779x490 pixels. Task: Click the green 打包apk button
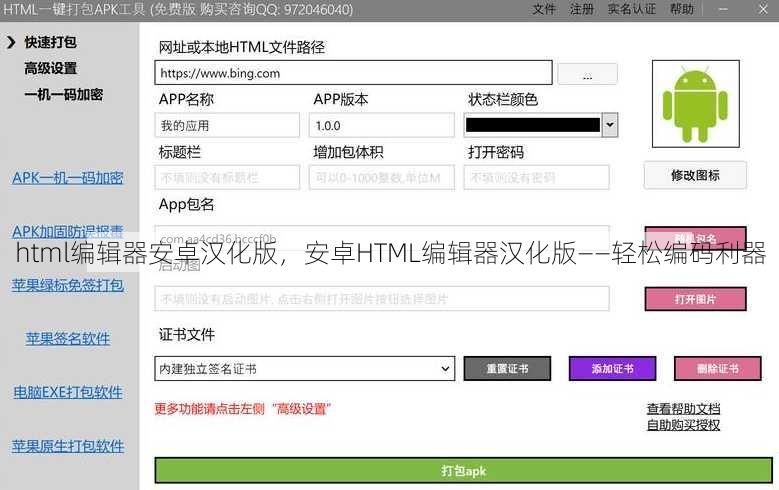(x=464, y=471)
